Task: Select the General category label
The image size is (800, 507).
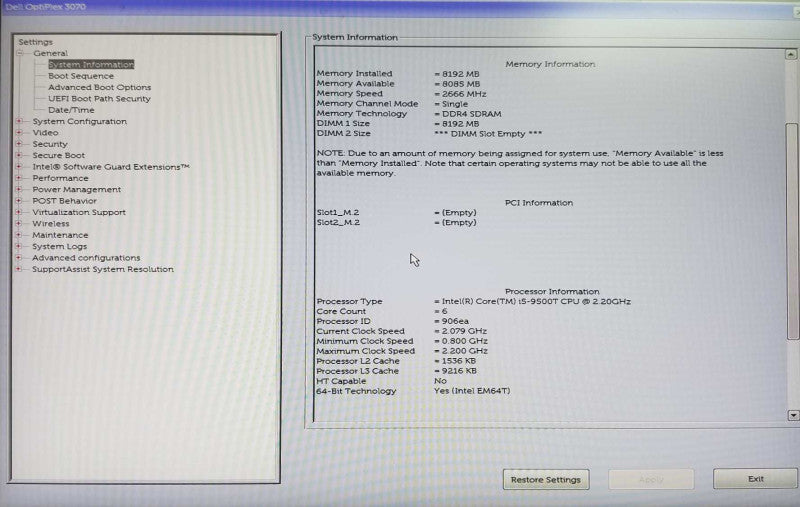Action: tap(50, 53)
